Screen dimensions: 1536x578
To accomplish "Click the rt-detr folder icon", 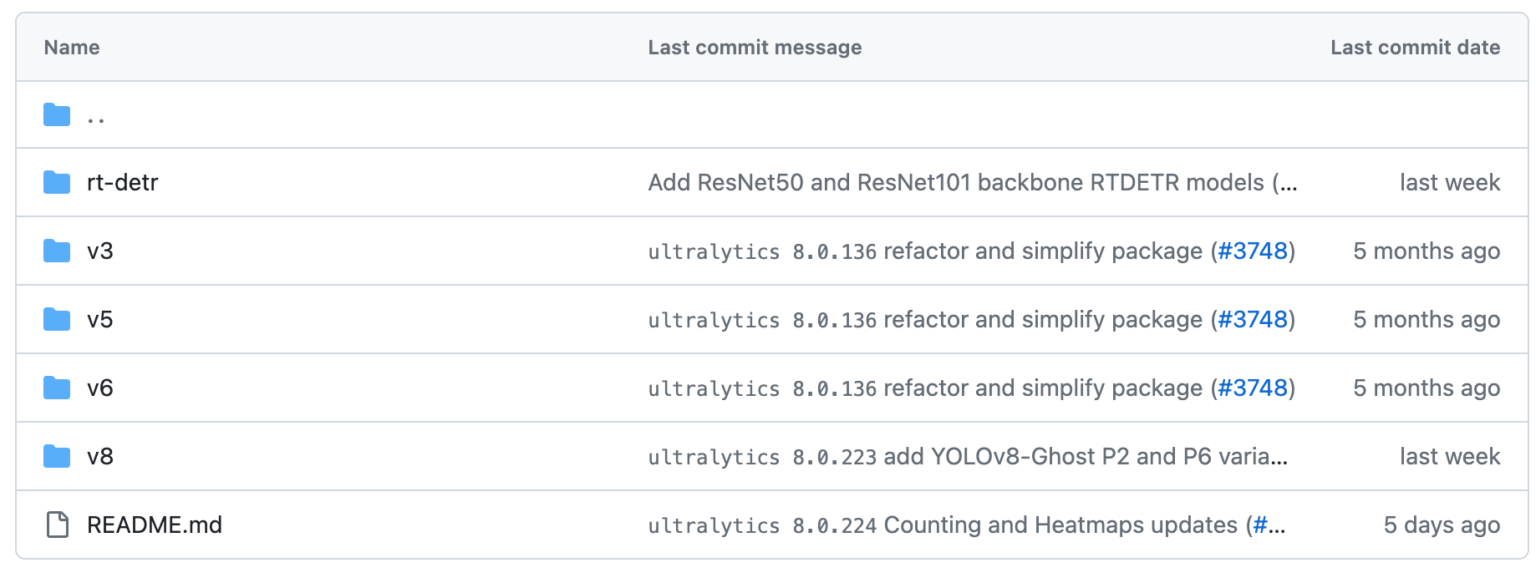I will (57, 182).
